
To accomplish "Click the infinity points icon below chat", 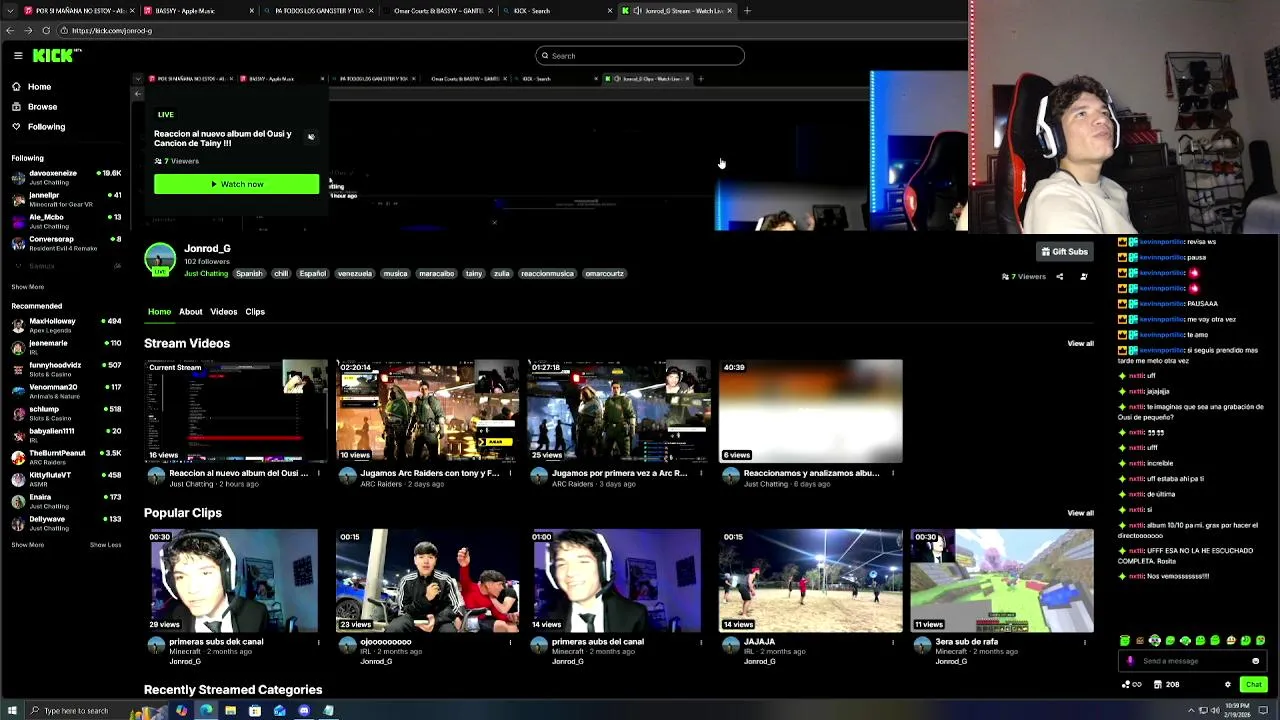I will tap(1132, 685).
